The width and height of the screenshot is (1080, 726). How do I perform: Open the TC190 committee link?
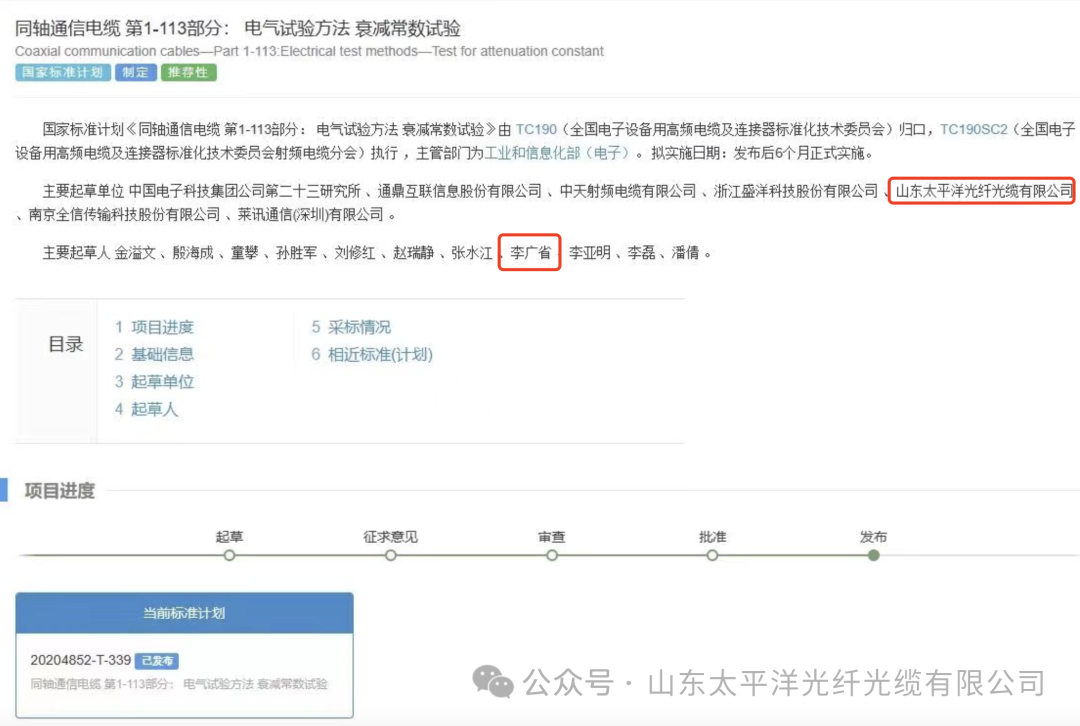coord(536,129)
